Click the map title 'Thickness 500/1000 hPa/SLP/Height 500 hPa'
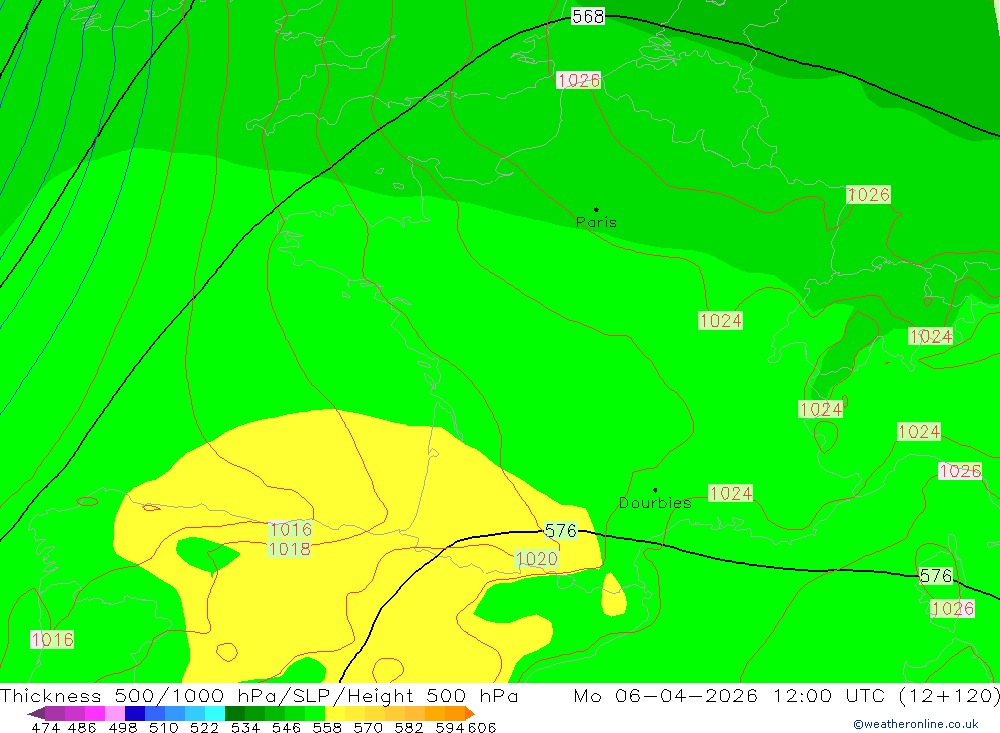This screenshot has height=733, width=1000. coord(259,695)
